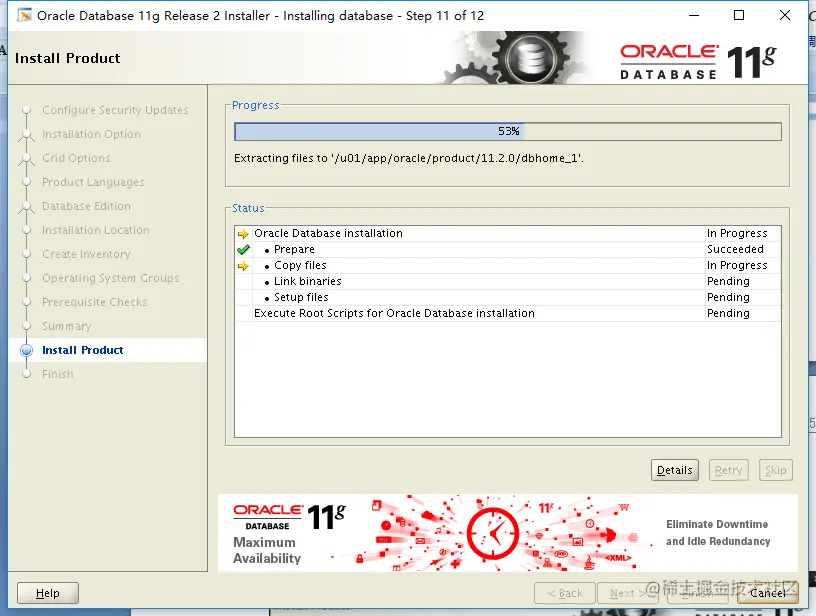Click the Eliminate Downtime banner text
This screenshot has width=816, height=616.
718,533
